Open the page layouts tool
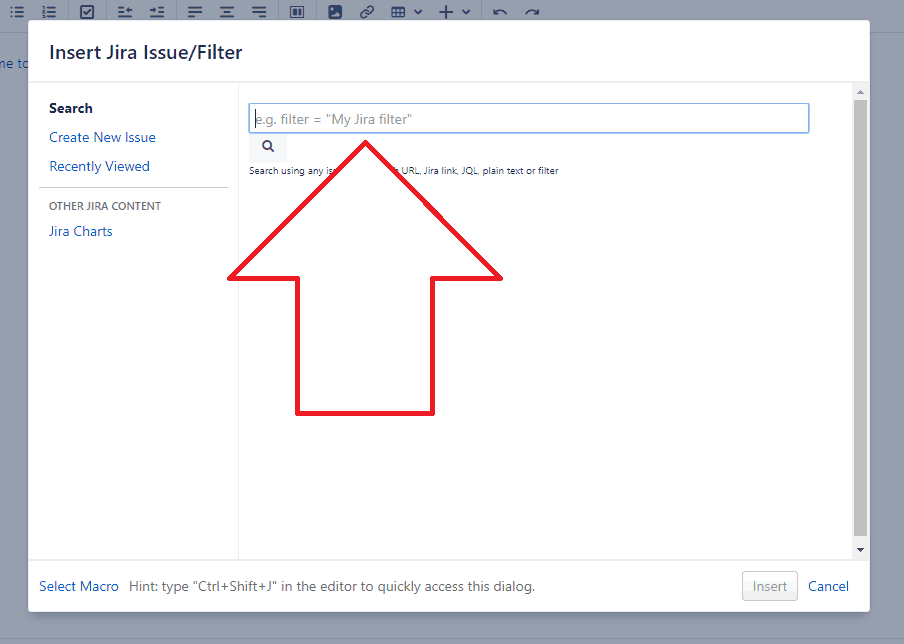The image size is (904, 644). point(297,11)
